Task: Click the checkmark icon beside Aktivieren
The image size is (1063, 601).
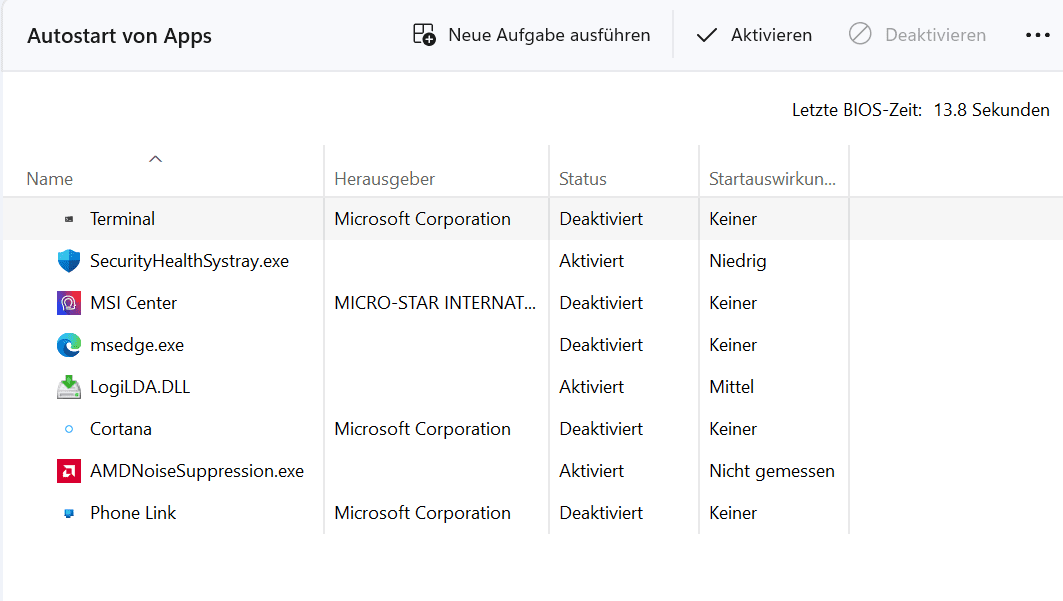Action: 706,35
